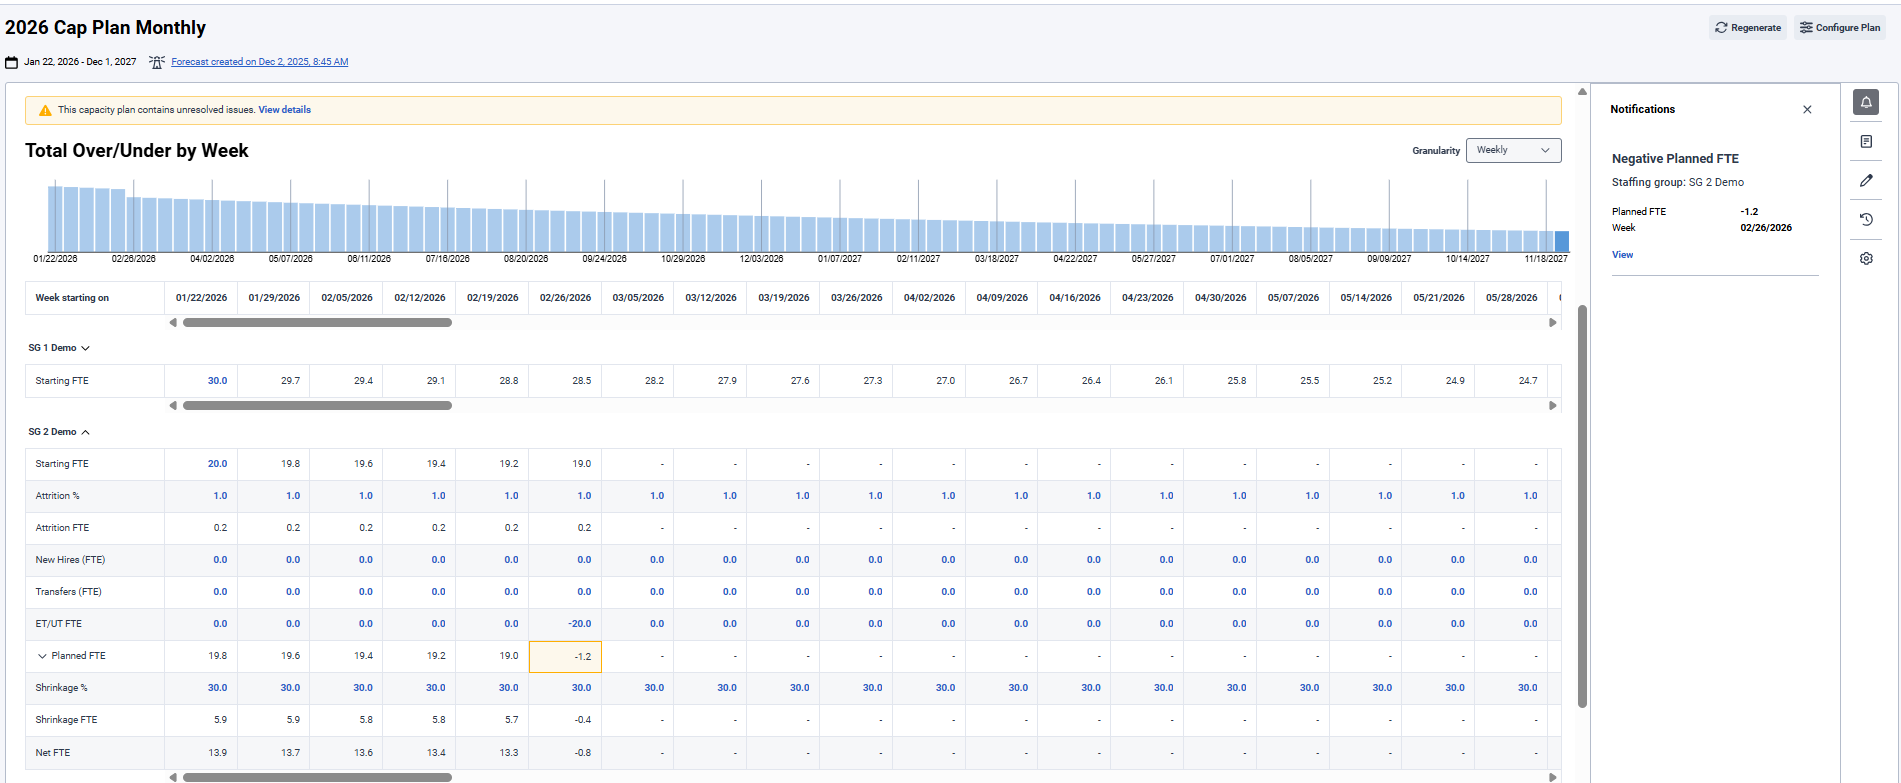Click View details in the warning banner
Image resolution: width=1901 pixels, height=783 pixels.
(284, 110)
